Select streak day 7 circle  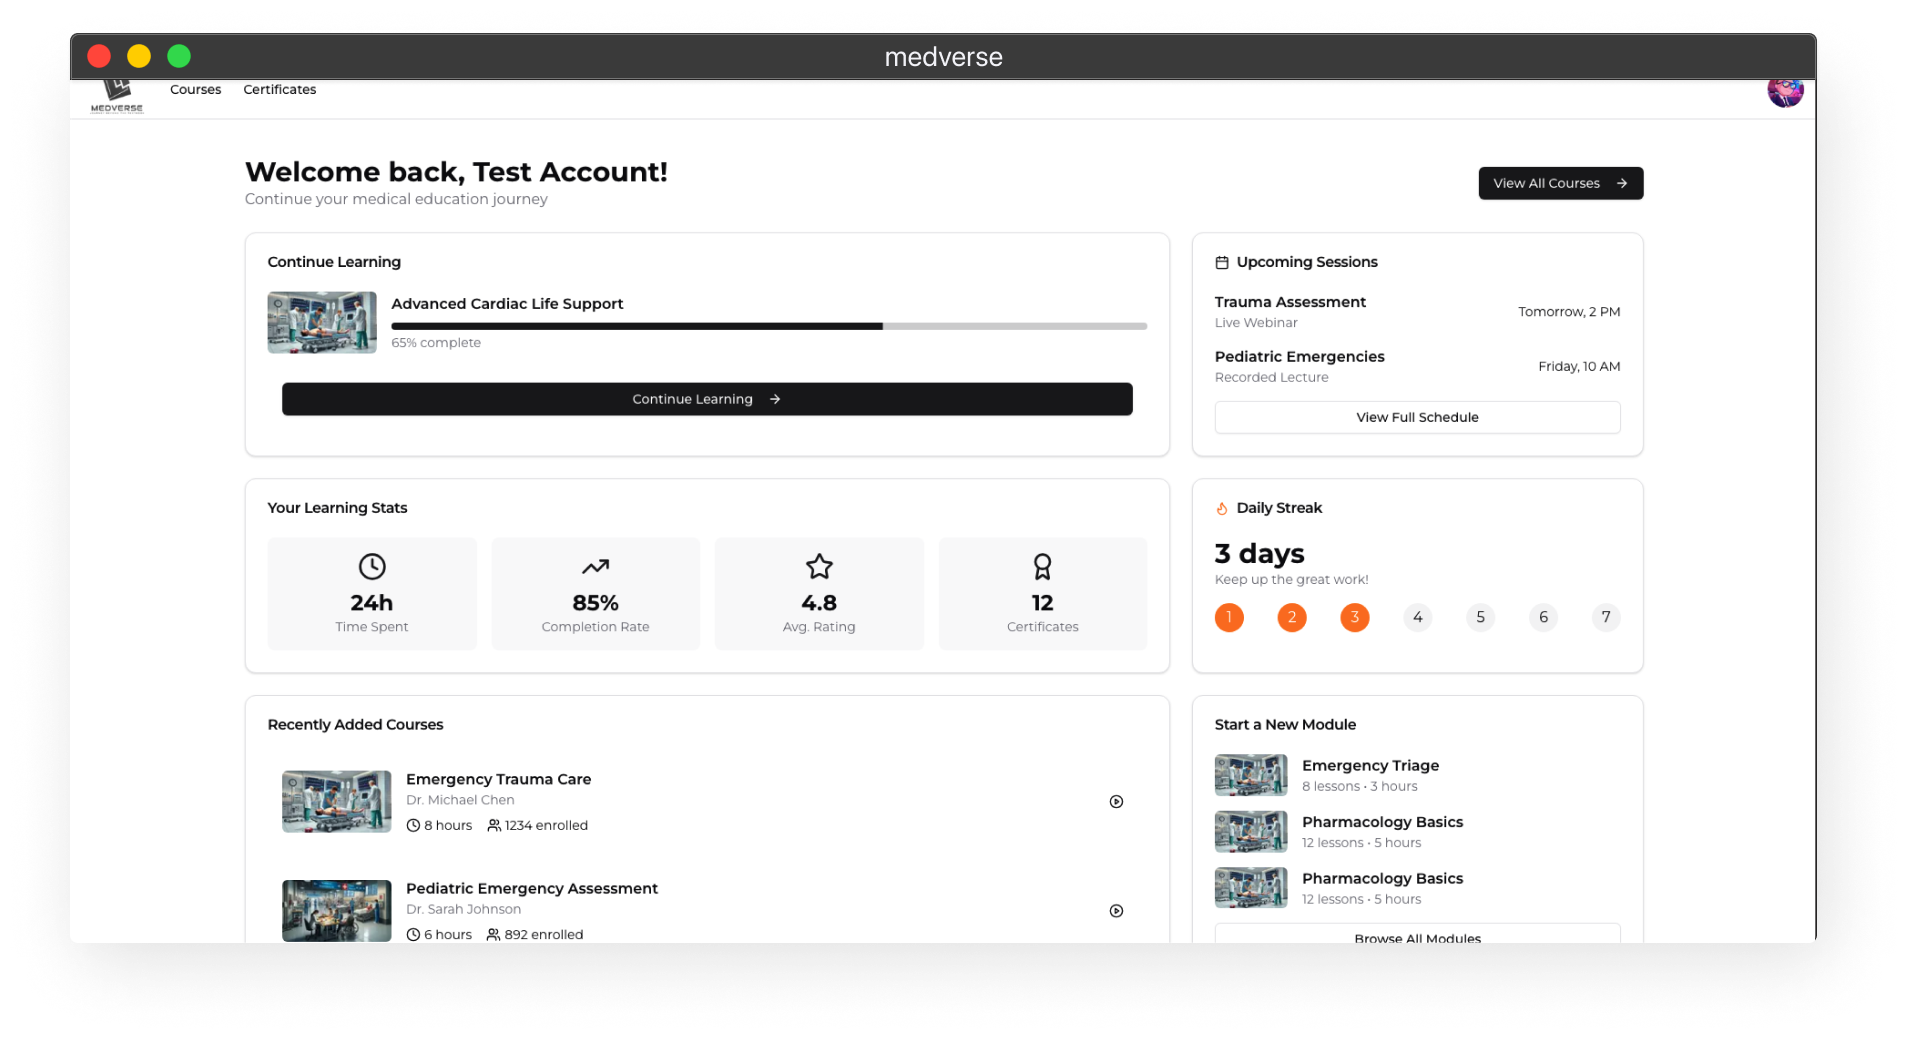coord(1605,617)
